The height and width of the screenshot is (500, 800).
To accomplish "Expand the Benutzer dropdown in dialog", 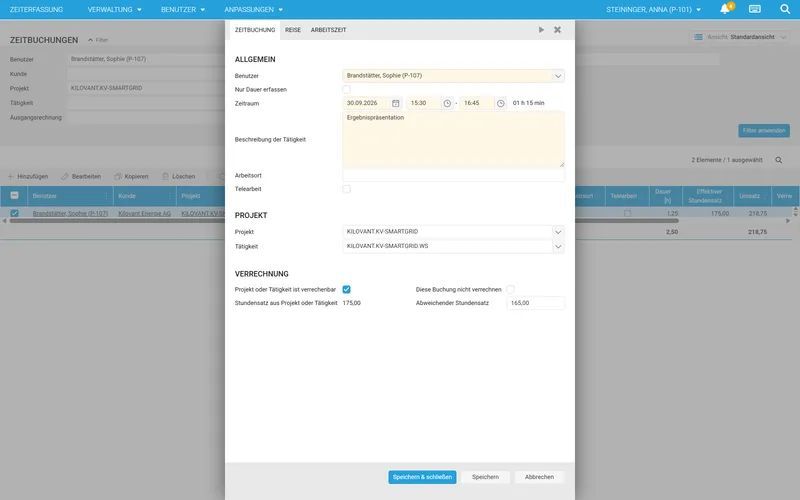I will click(x=558, y=76).
